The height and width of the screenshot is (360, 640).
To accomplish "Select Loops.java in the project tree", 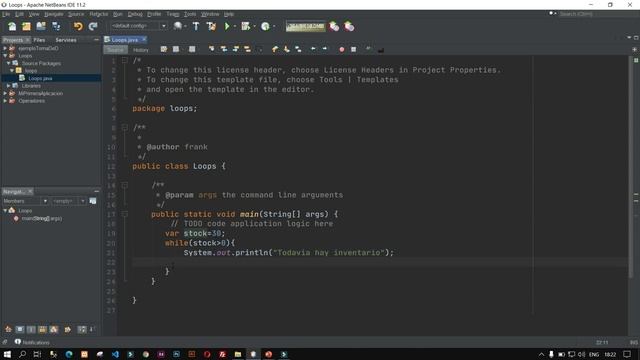I will click(40, 78).
